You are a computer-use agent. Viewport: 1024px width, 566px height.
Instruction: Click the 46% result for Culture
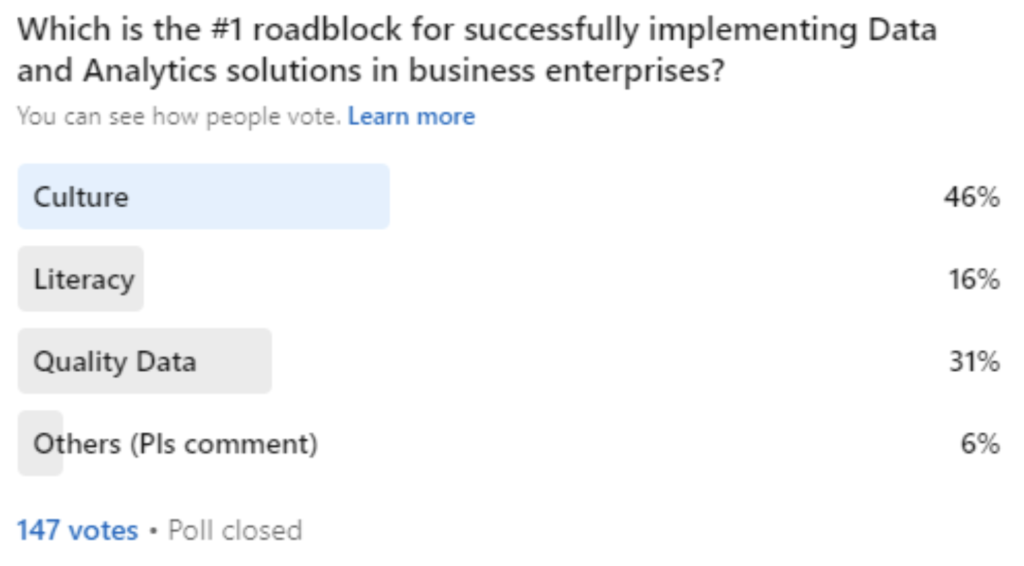tap(972, 197)
